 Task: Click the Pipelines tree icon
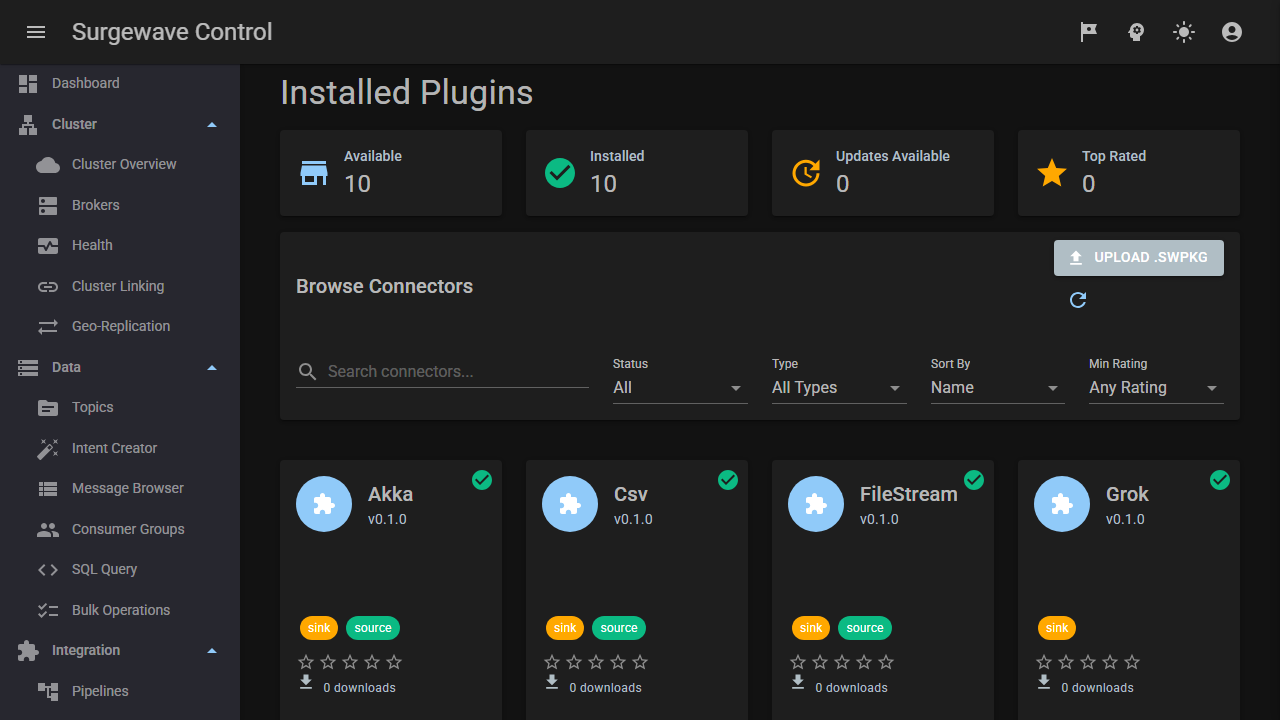click(48, 691)
